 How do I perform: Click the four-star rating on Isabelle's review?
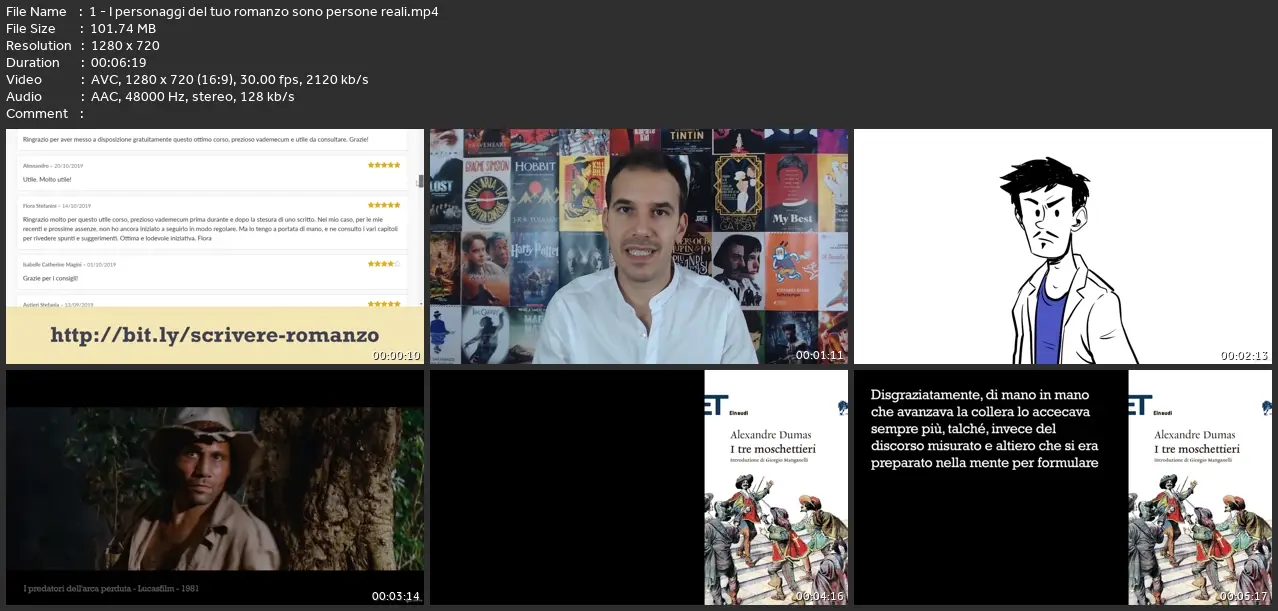384,264
